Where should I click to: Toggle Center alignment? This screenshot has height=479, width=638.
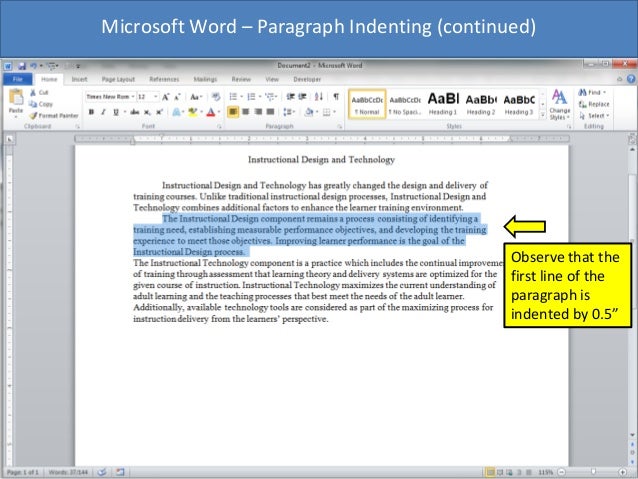click(246, 112)
